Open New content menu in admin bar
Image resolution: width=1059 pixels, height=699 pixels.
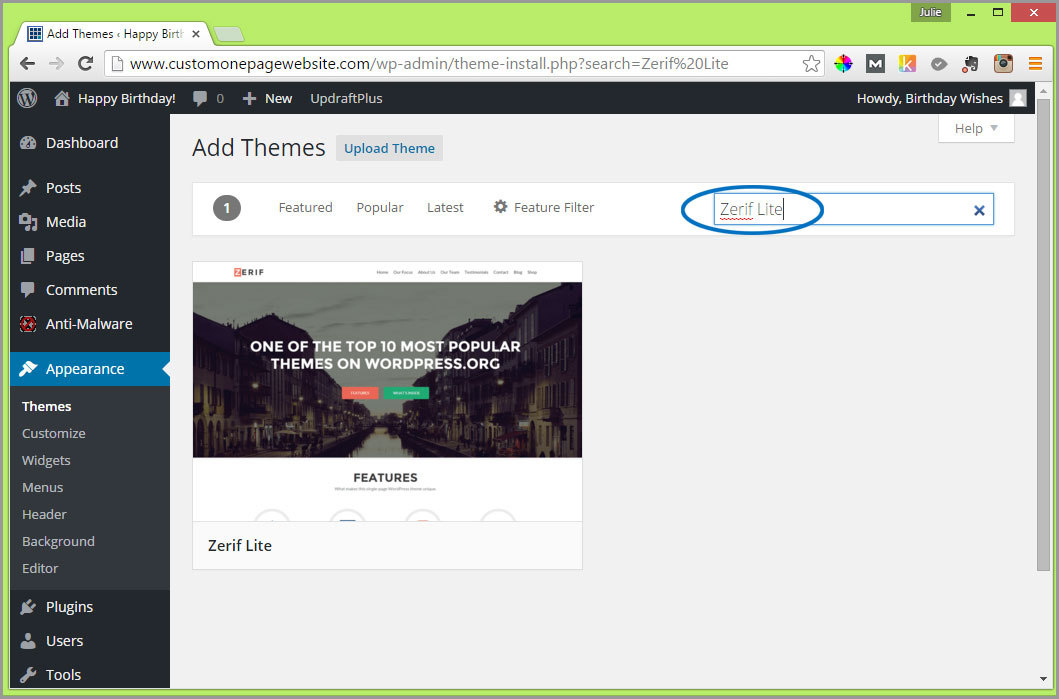[267, 99]
